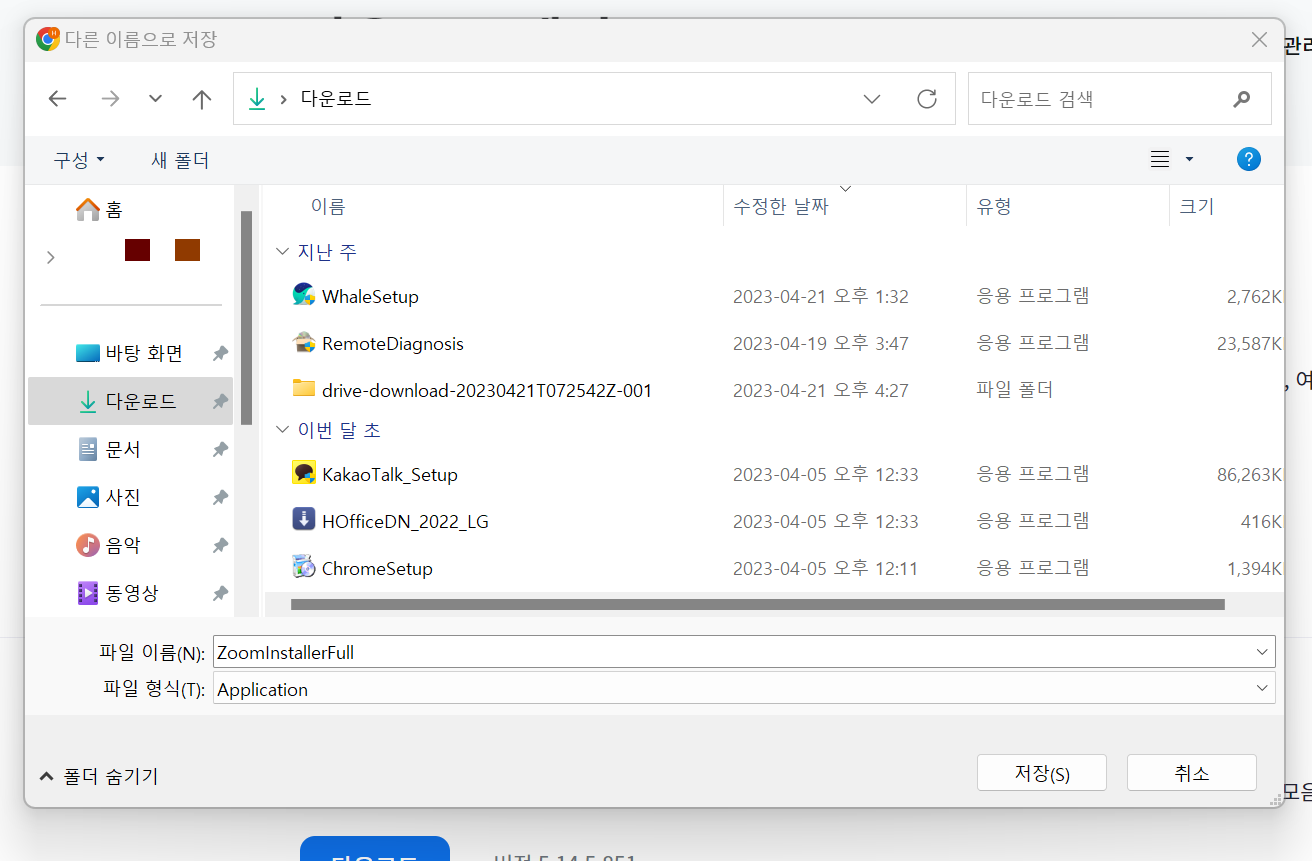
Task: Unpin 바탕 화면 from quick access
Action: [219, 352]
